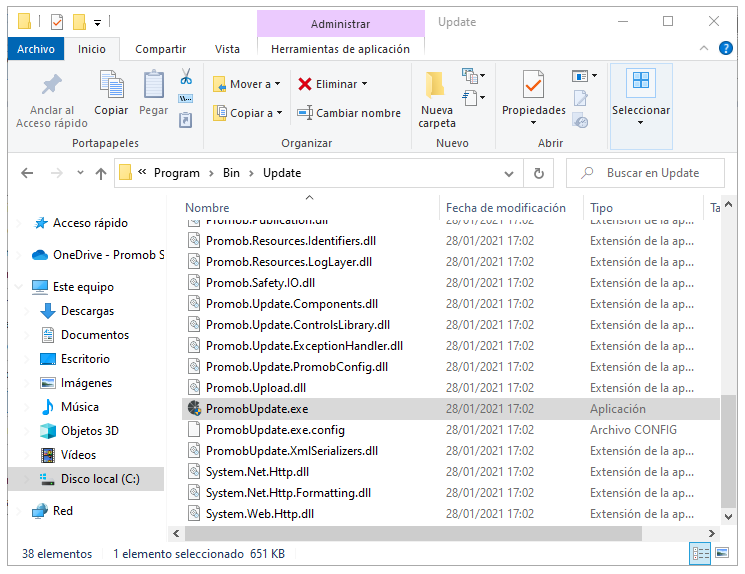Expand the Copiar a dropdown

279,113
